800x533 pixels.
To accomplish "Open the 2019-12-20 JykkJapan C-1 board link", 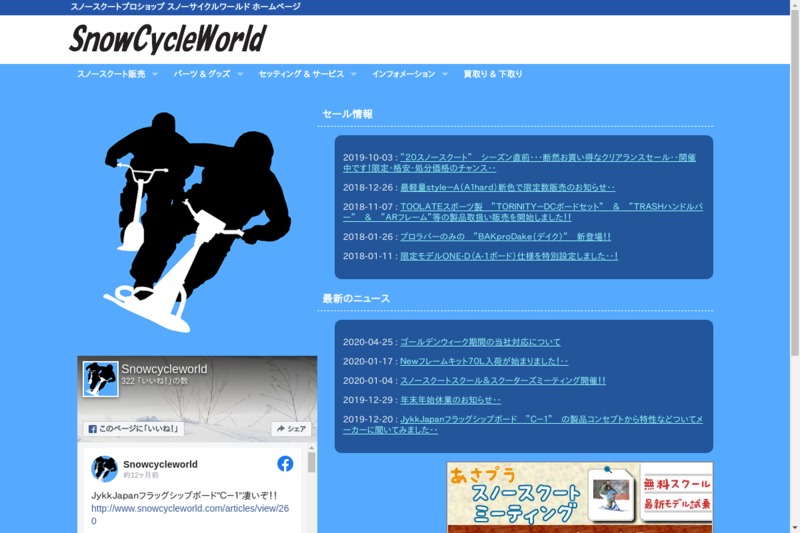I will (523, 424).
